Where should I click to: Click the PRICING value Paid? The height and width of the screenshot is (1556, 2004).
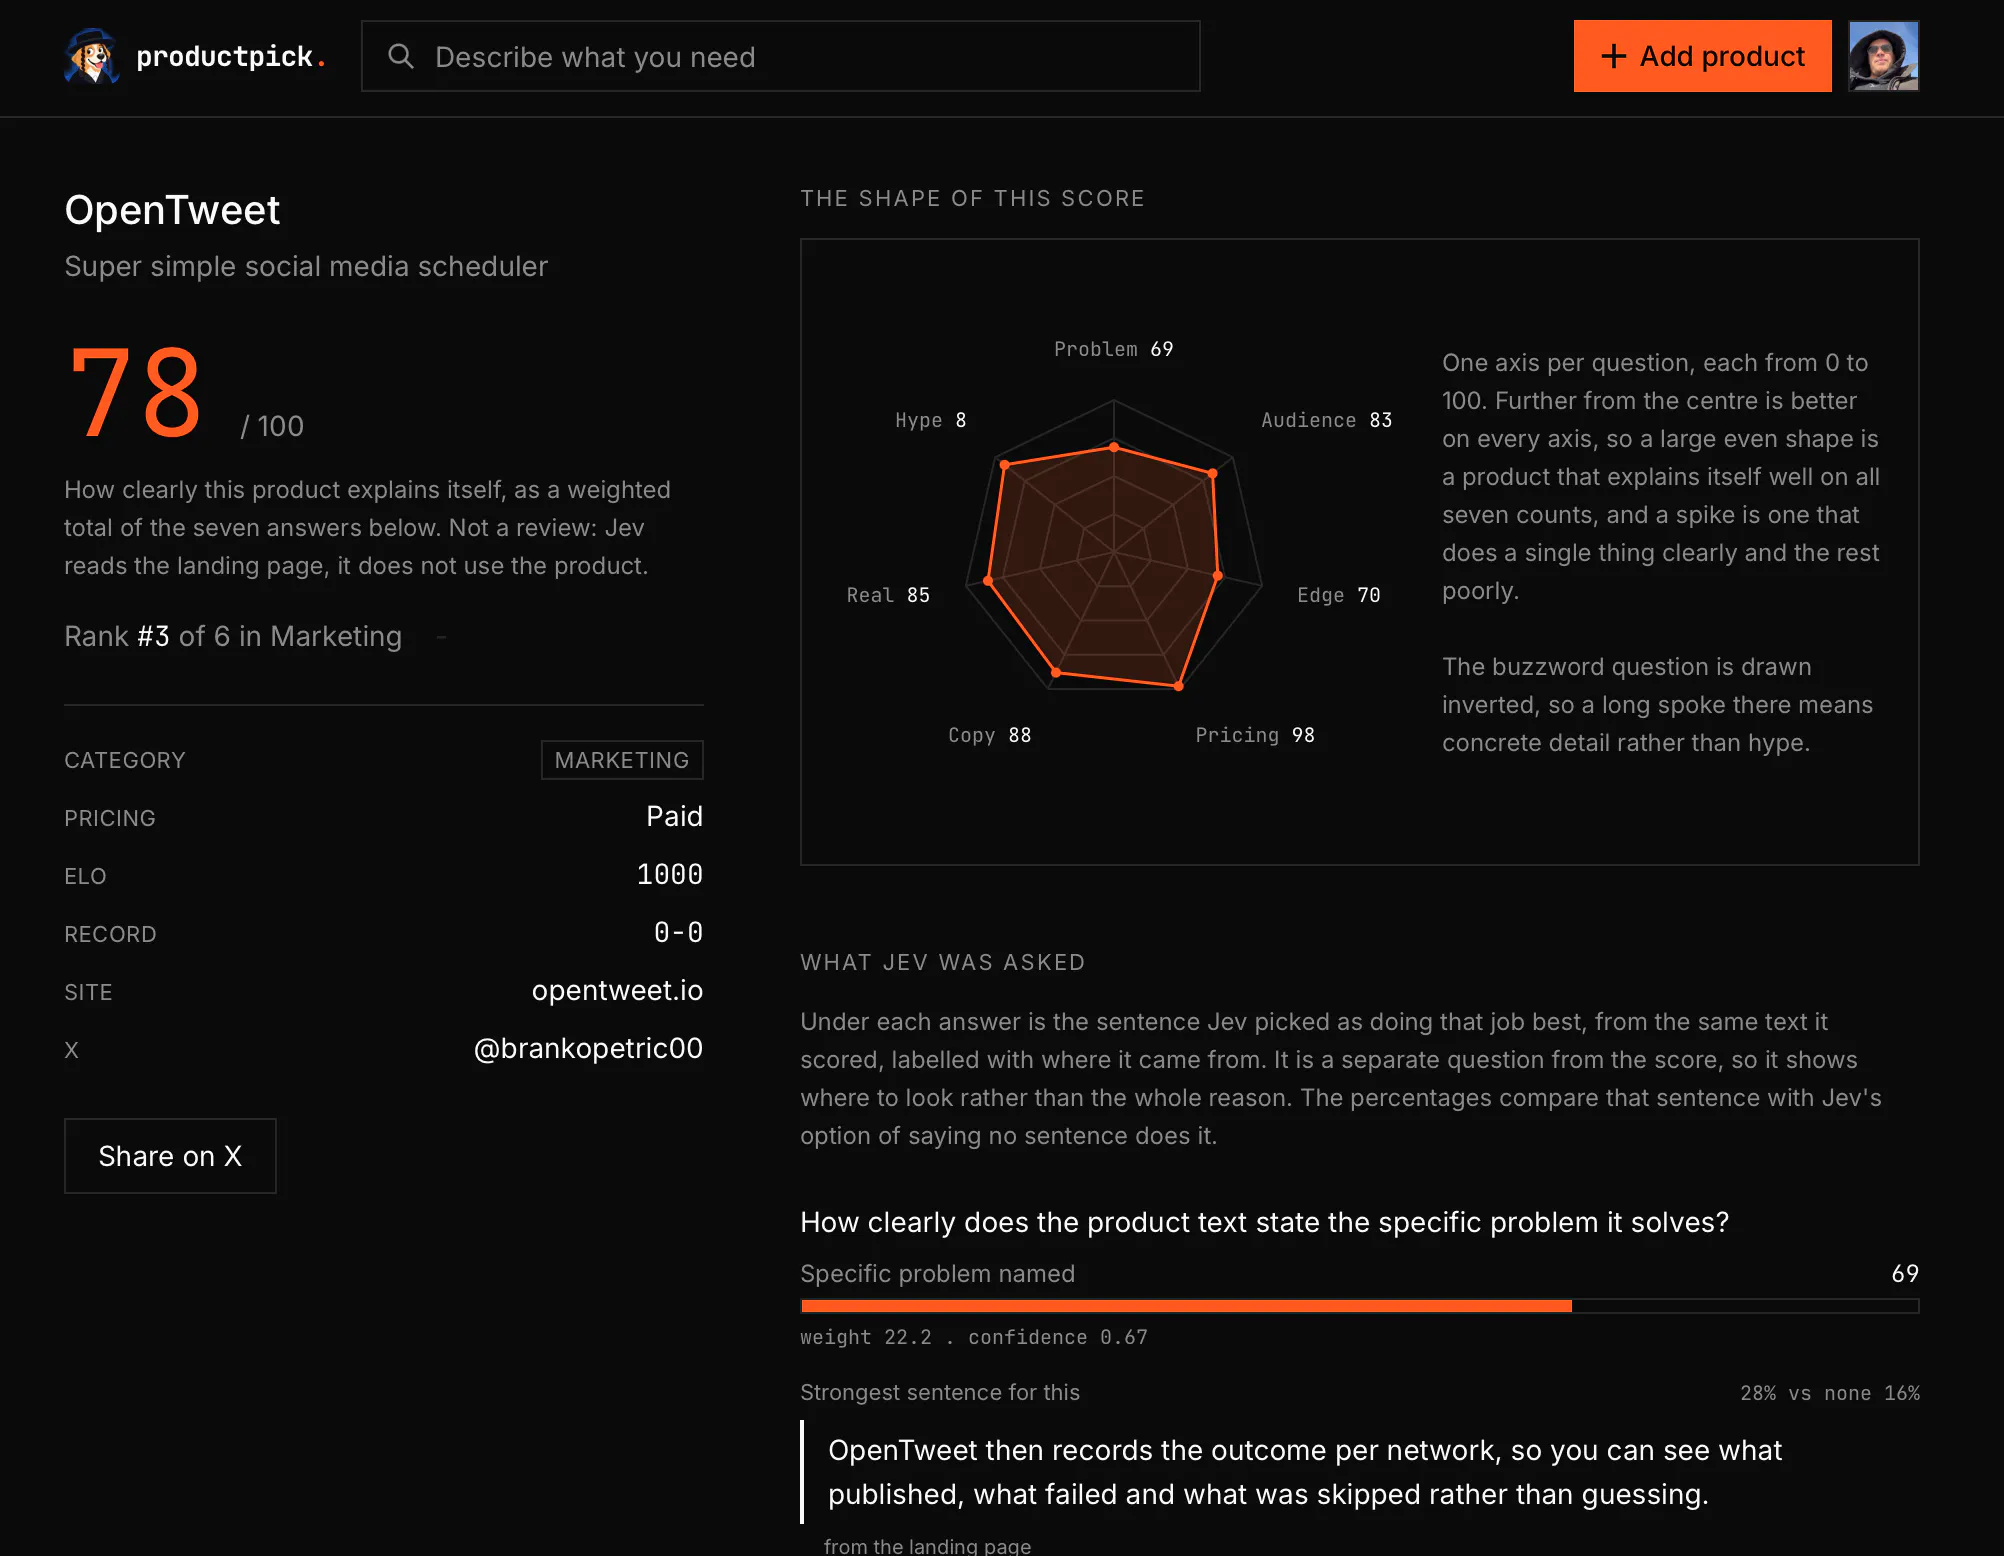675,817
